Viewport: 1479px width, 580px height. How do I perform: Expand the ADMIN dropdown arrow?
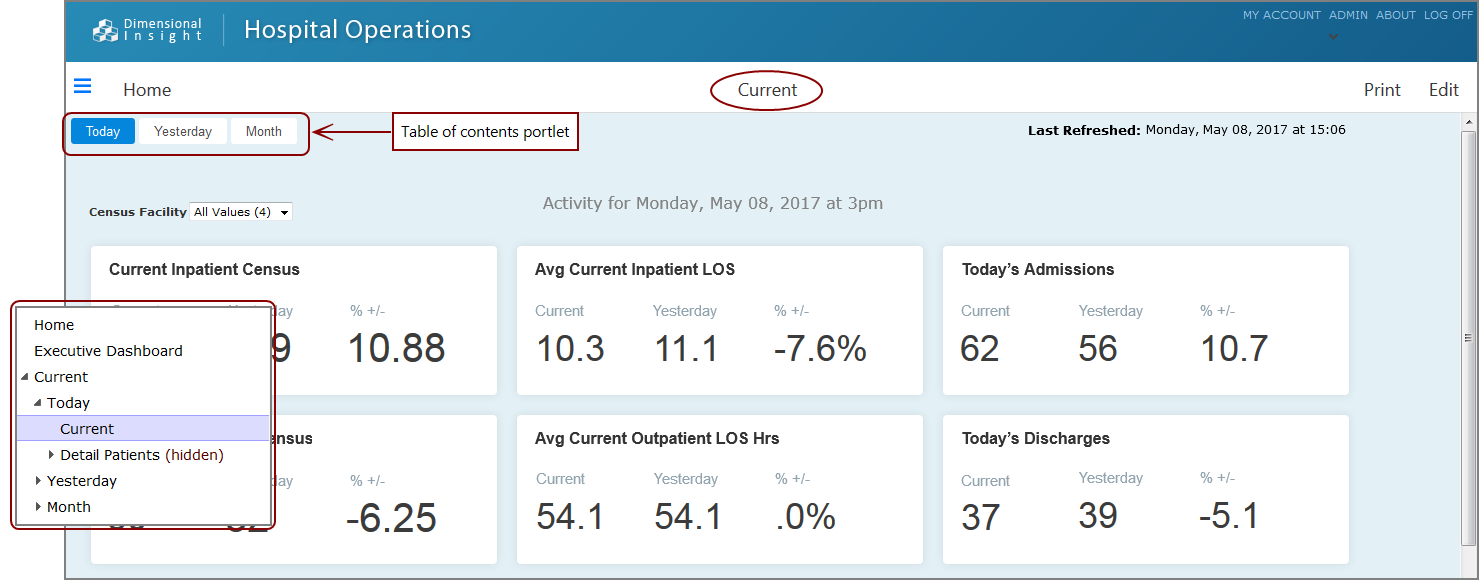tap(1332, 38)
